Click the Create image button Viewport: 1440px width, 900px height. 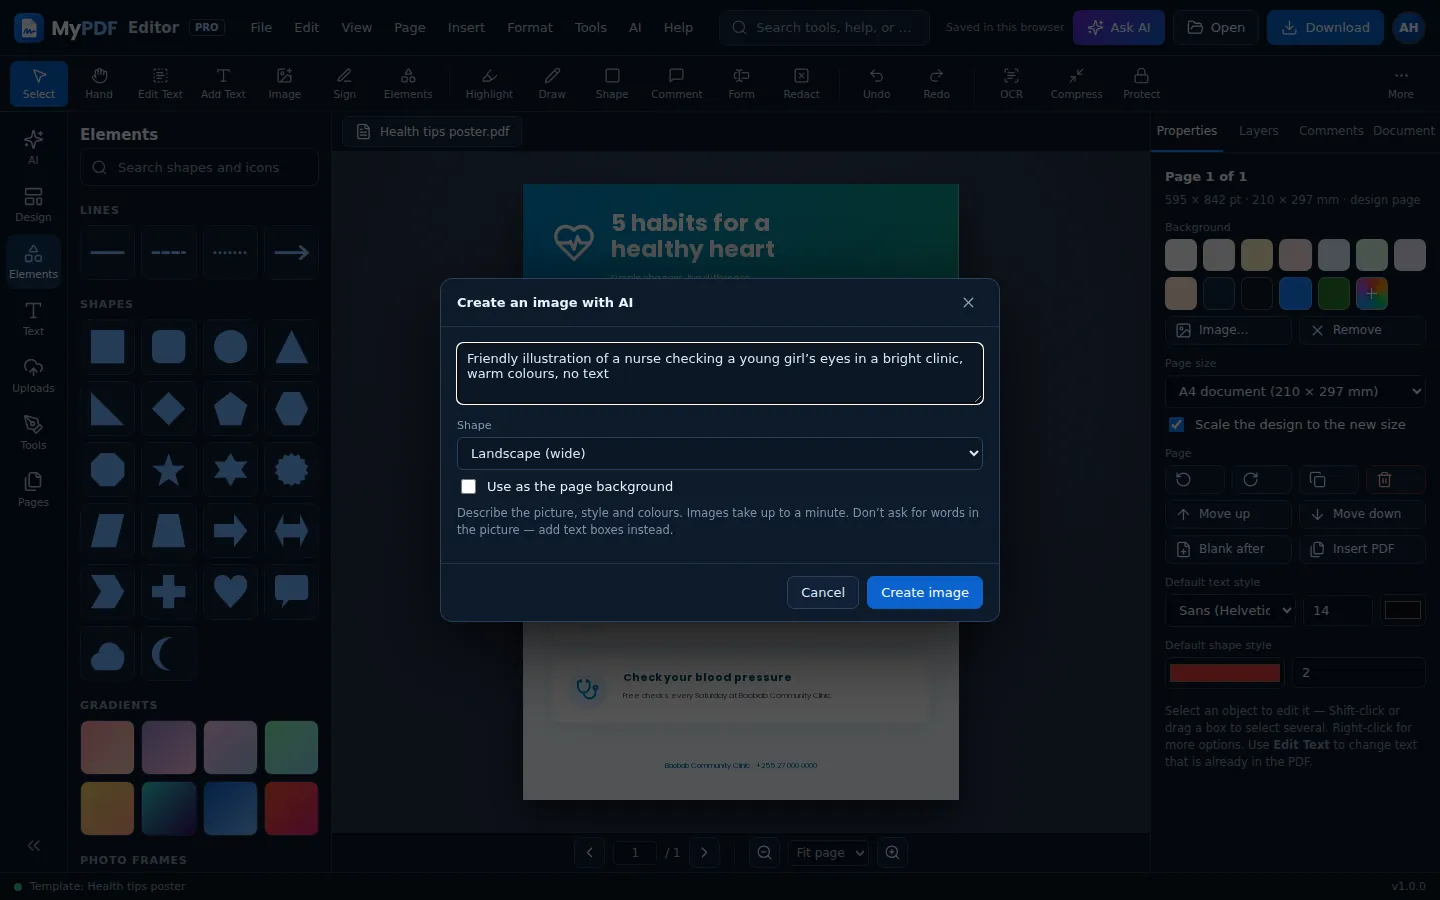tap(925, 593)
